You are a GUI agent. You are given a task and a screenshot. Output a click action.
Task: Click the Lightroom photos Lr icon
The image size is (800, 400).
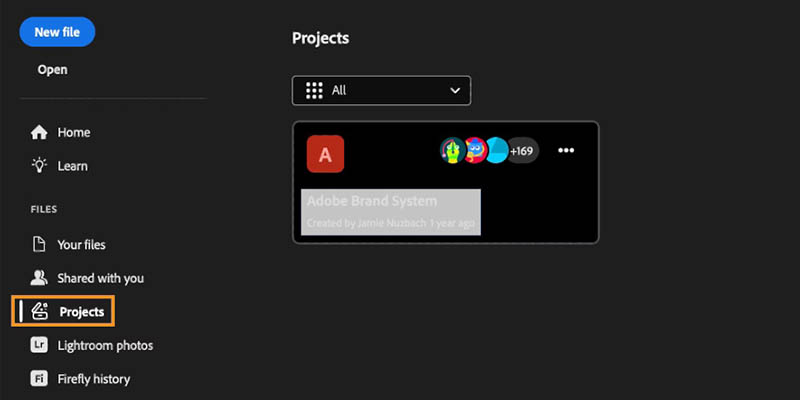pyautogui.click(x=39, y=346)
